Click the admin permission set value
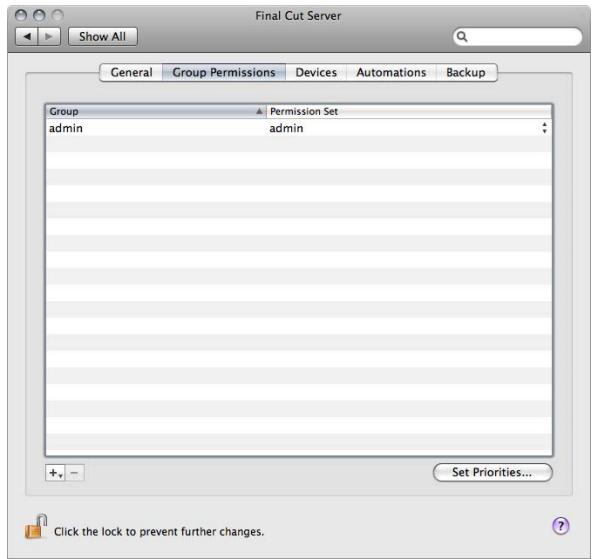This screenshot has height=559, width=593. click(286, 128)
